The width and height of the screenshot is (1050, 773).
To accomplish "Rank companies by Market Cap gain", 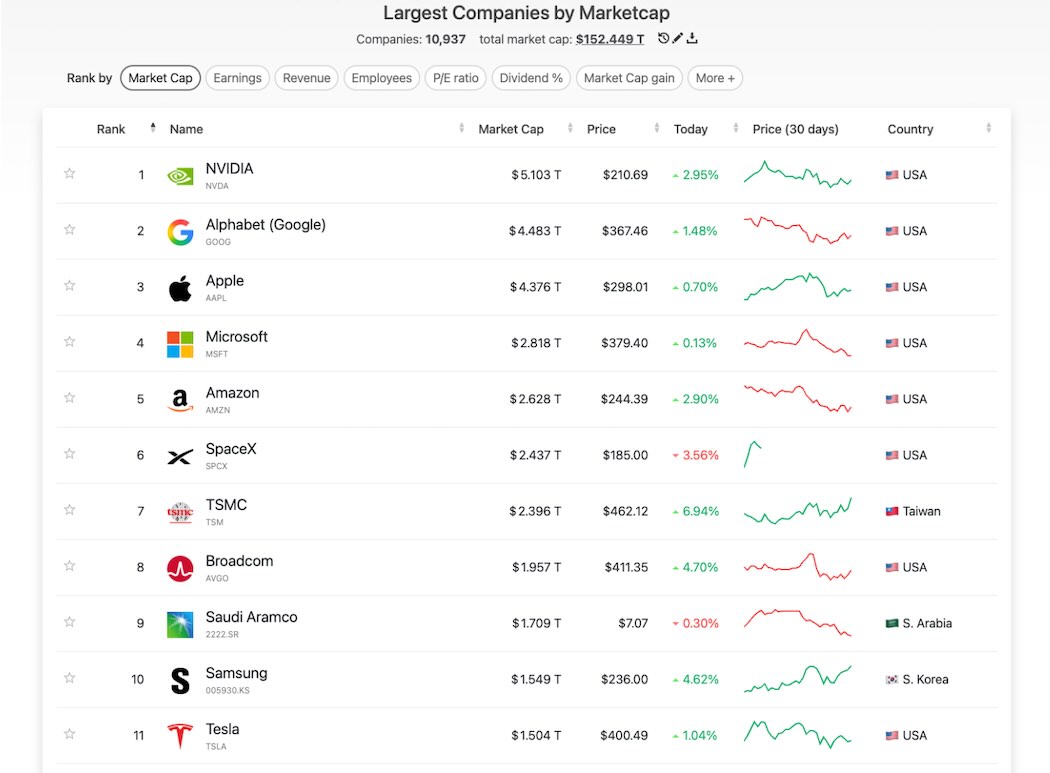I will pyautogui.click(x=629, y=78).
